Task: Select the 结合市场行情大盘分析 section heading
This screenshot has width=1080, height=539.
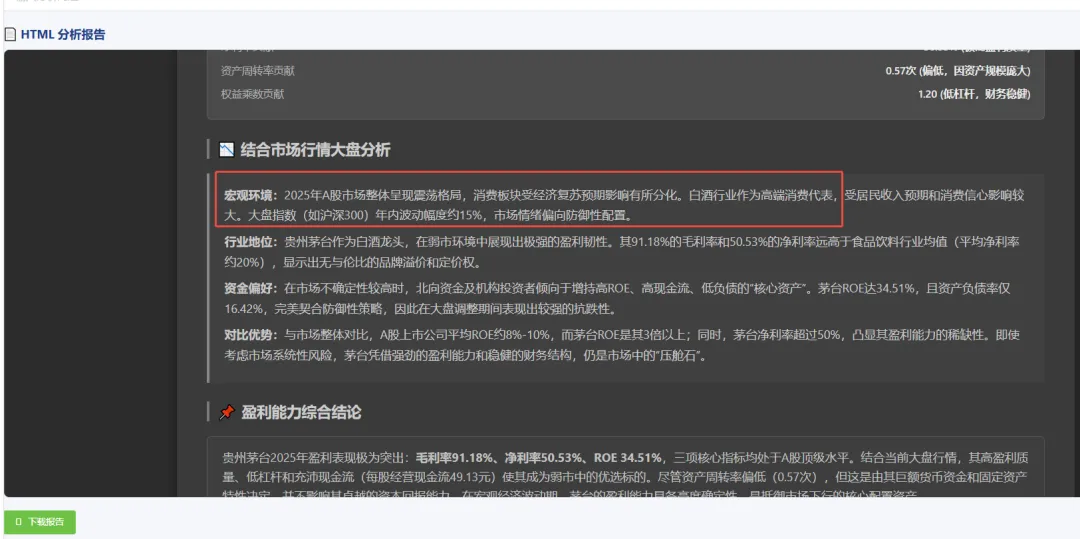Action: (x=315, y=149)
